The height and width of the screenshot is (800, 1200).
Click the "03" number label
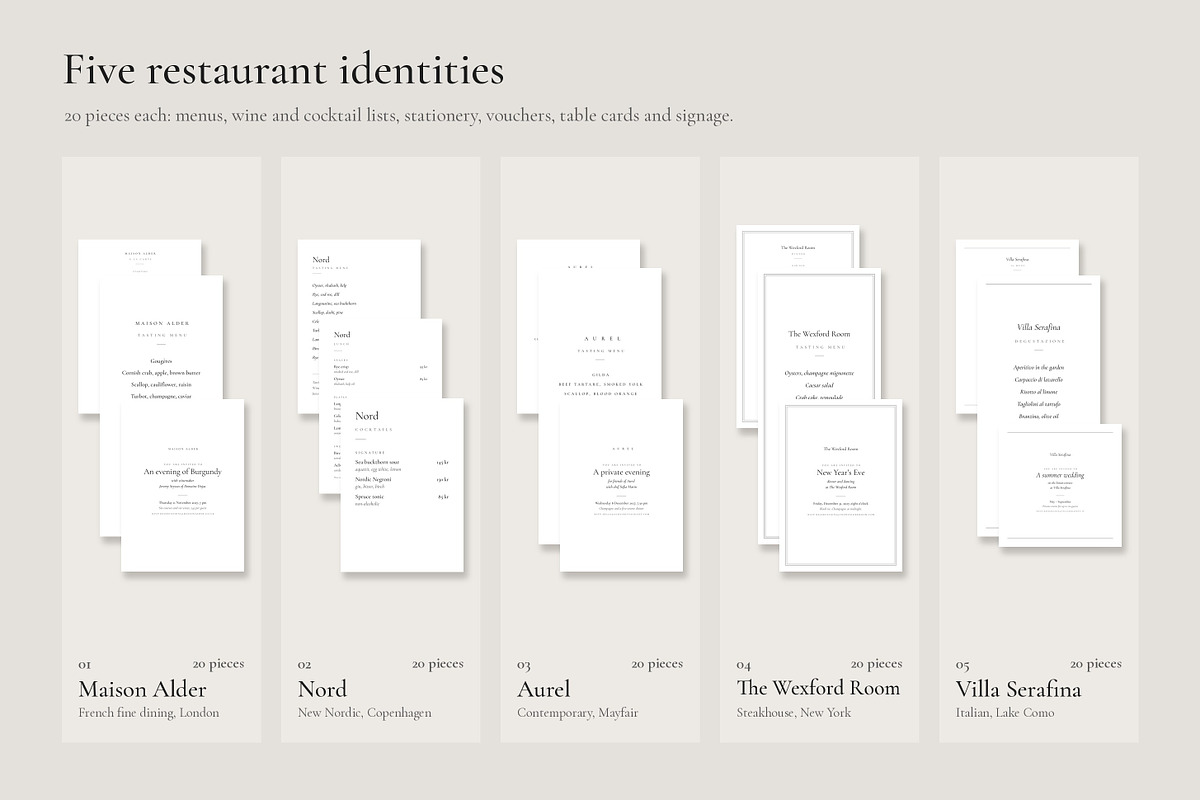[x=524, y=665]
